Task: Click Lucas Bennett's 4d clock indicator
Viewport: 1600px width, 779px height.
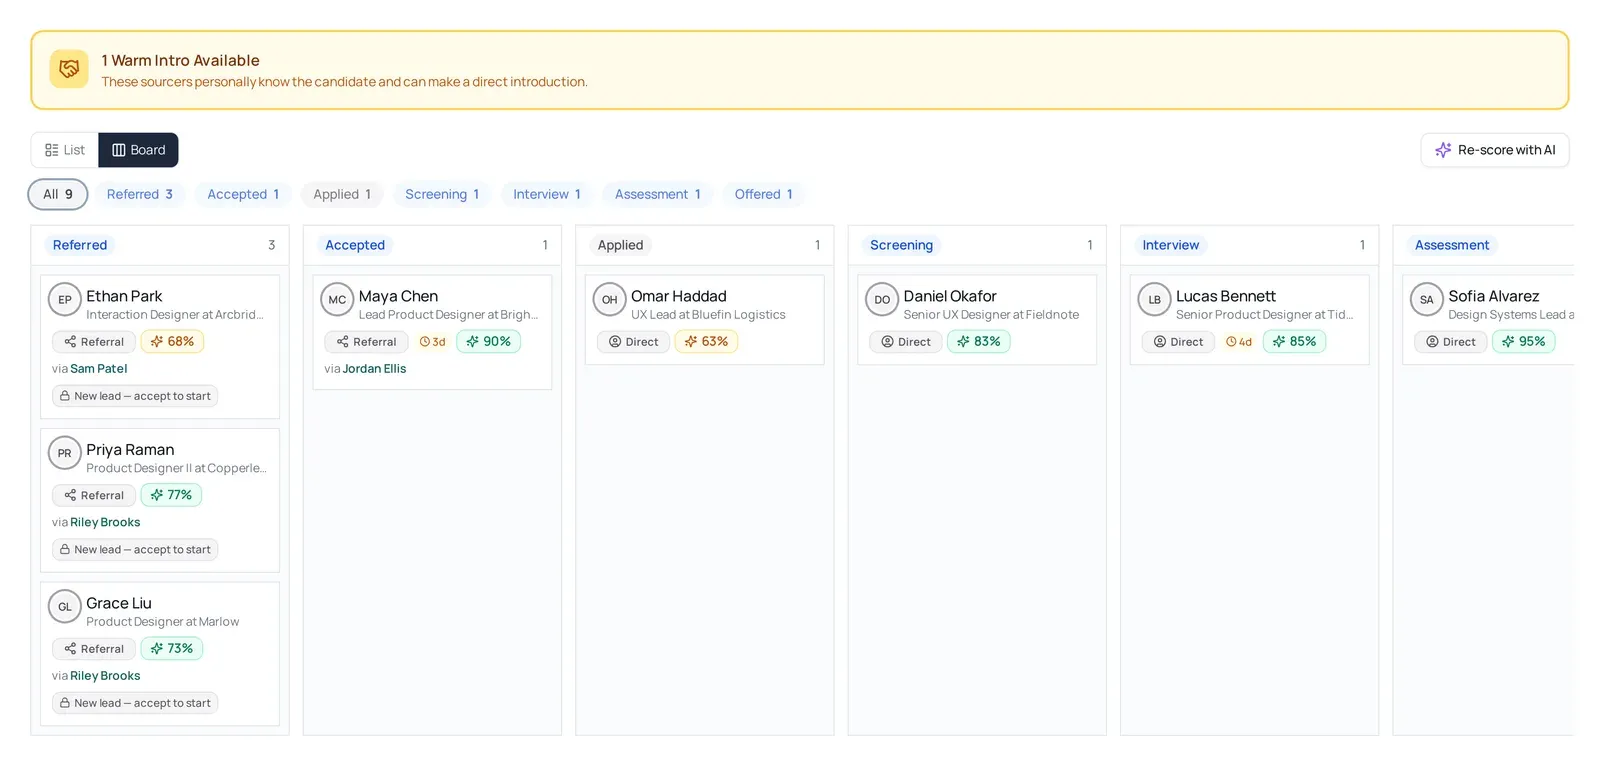Action: coord(1239,342)
